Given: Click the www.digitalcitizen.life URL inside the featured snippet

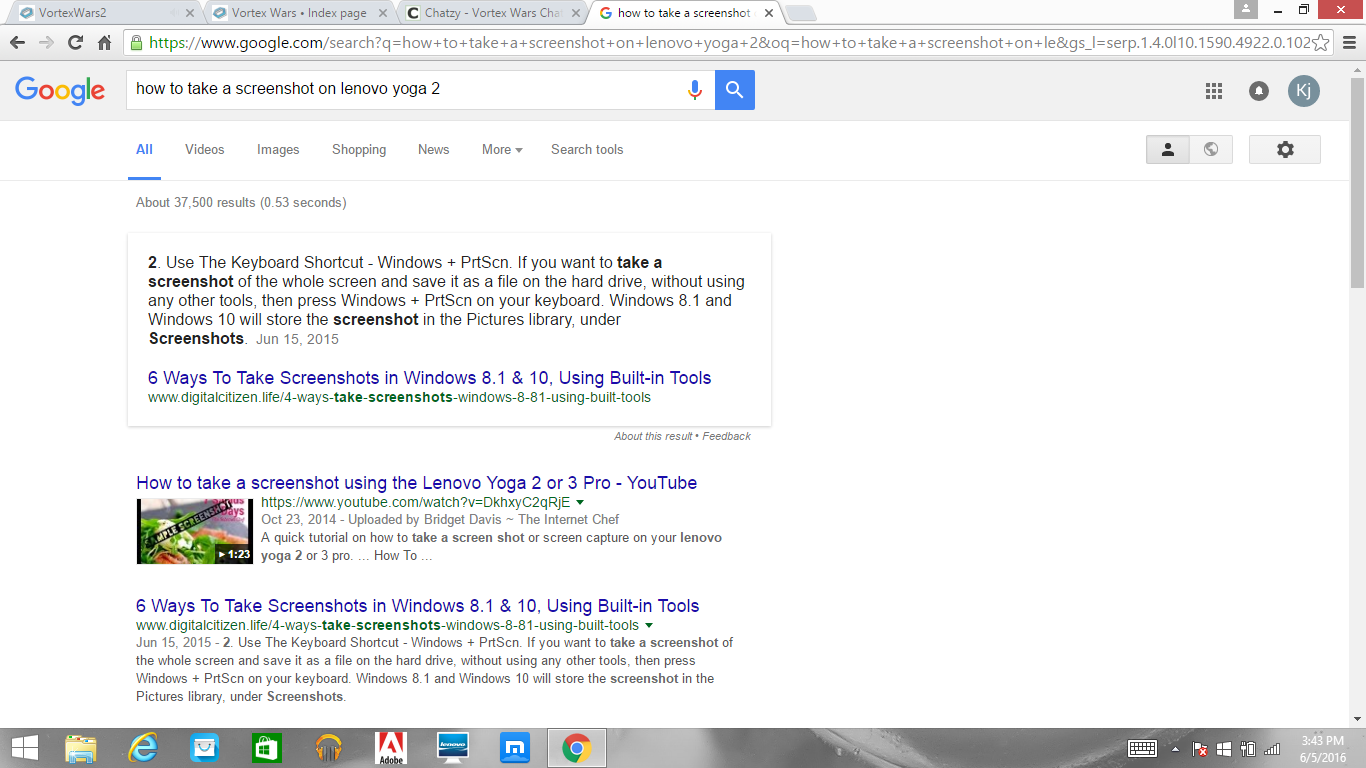Looking at the screenshot, I should click(399, 397).
